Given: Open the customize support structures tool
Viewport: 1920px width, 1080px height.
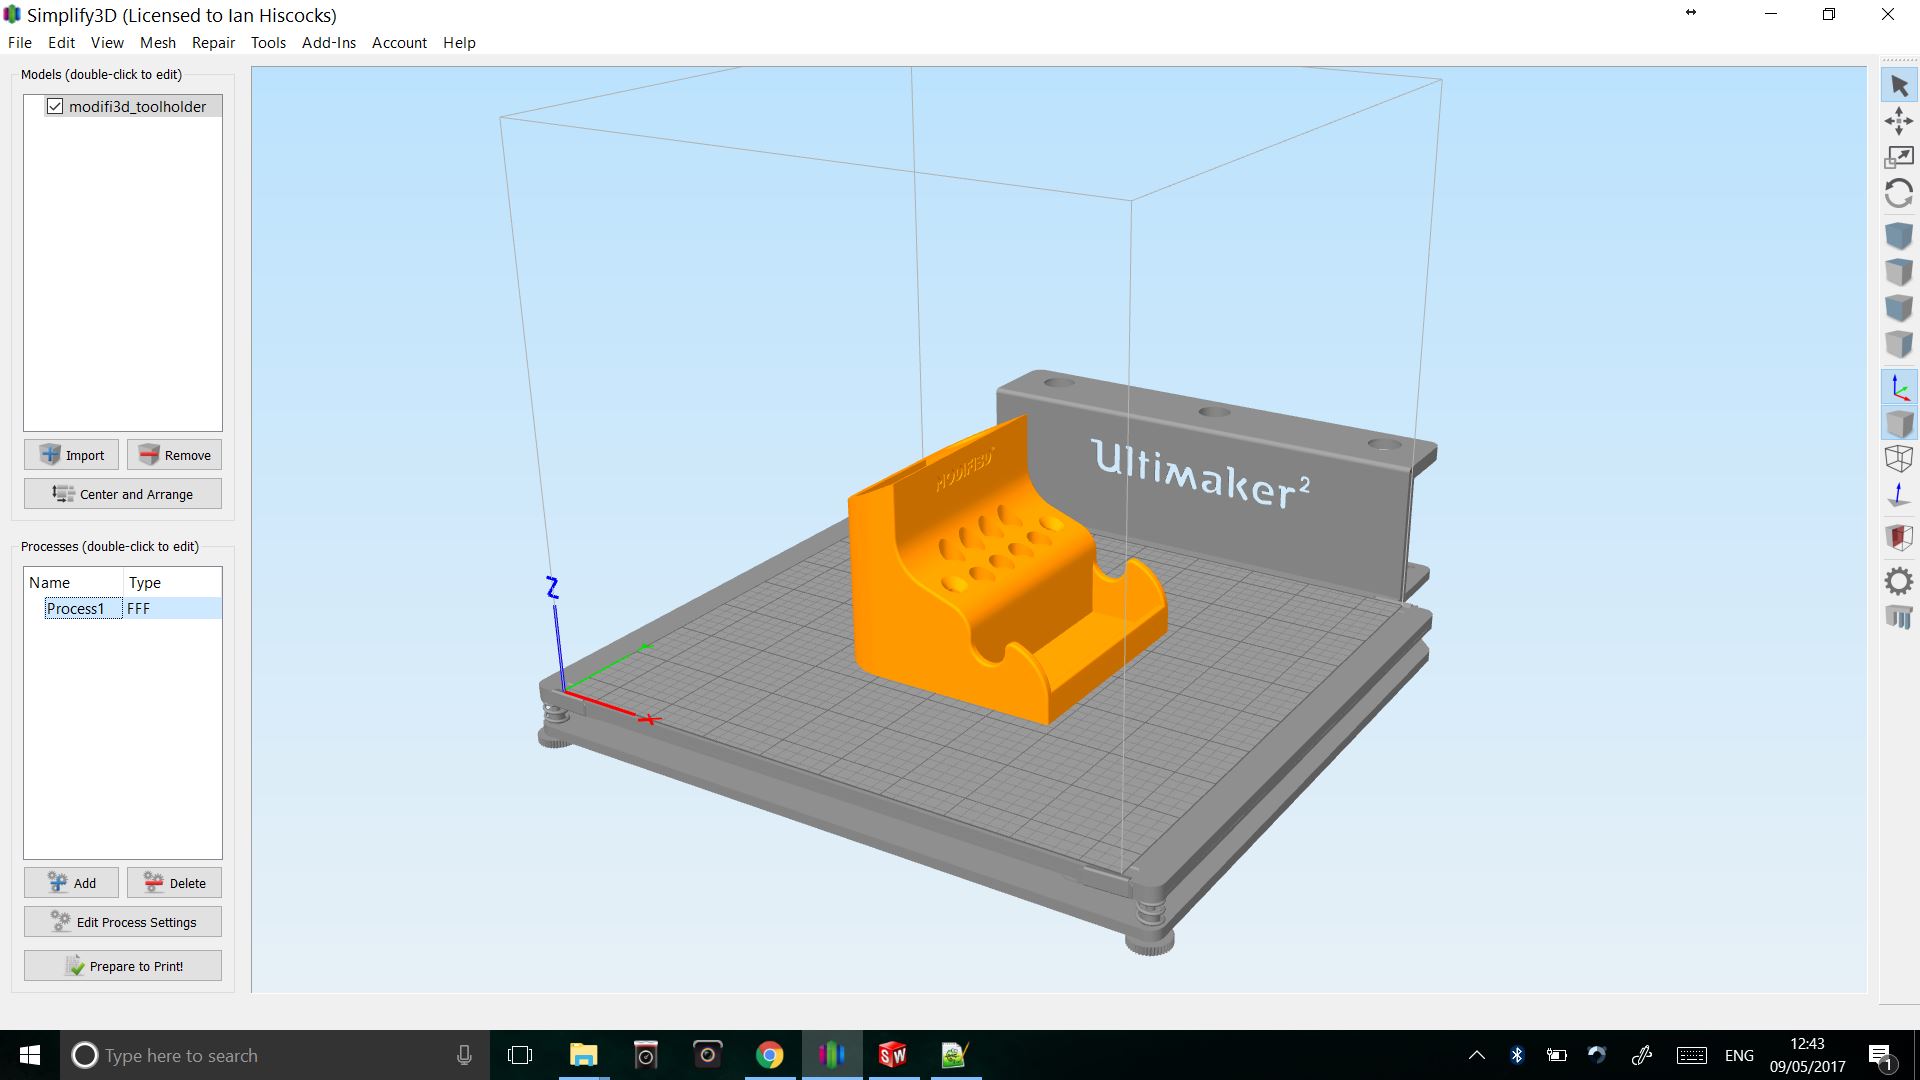Looking at the screenshot, I should [1898, 617].
